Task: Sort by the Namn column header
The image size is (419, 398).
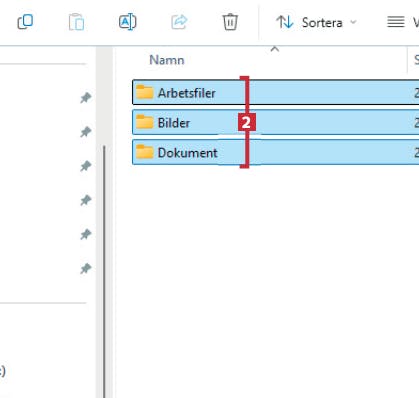Action: pos(167,60)
